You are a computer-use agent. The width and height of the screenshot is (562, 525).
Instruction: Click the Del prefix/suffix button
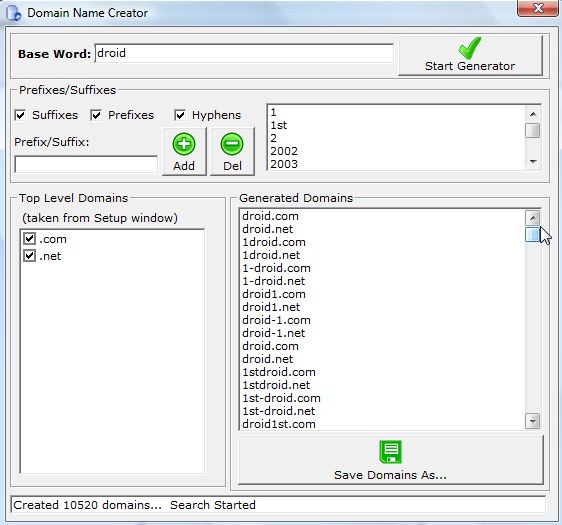232,152
